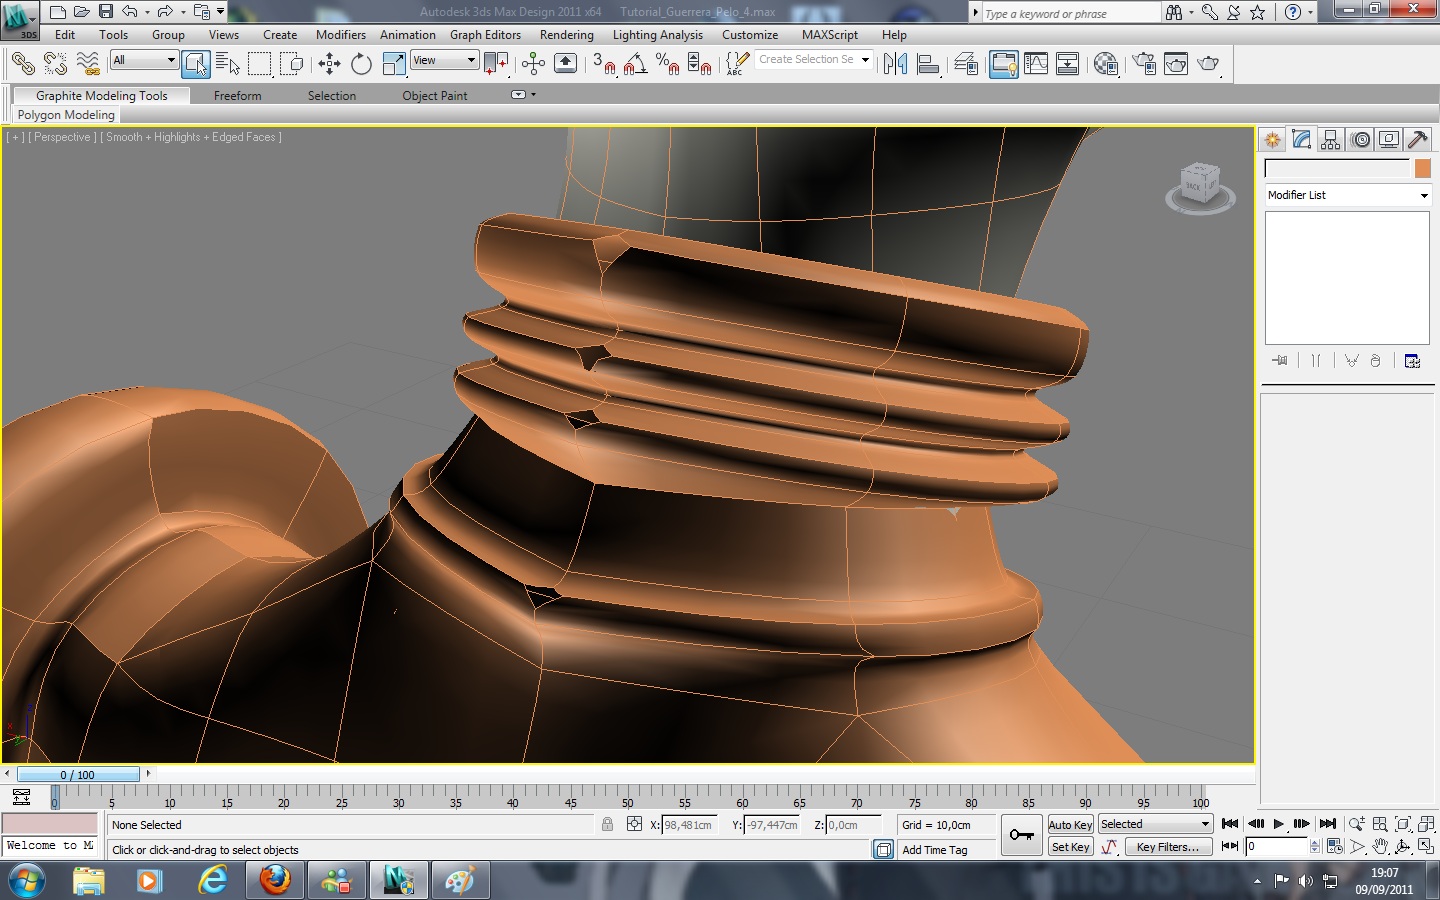Screen dimensions: 1440x900
Task: Open the selection filter All dropdown
Action: 144,61
